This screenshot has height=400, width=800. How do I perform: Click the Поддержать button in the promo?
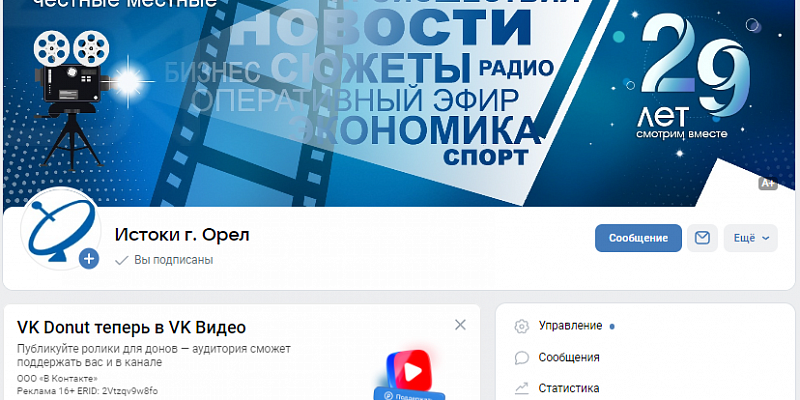410,395
